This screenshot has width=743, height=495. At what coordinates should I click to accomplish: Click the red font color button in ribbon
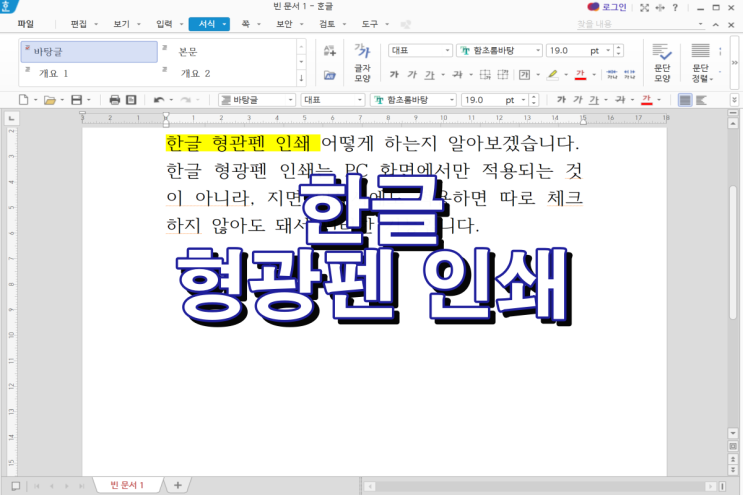580,74
